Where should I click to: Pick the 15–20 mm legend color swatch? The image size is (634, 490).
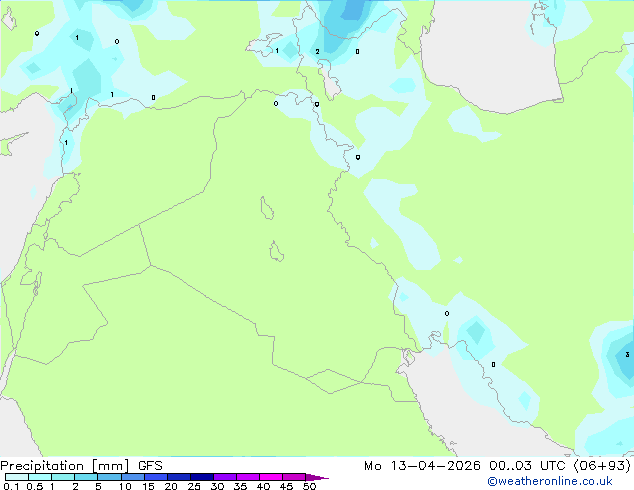156,477
